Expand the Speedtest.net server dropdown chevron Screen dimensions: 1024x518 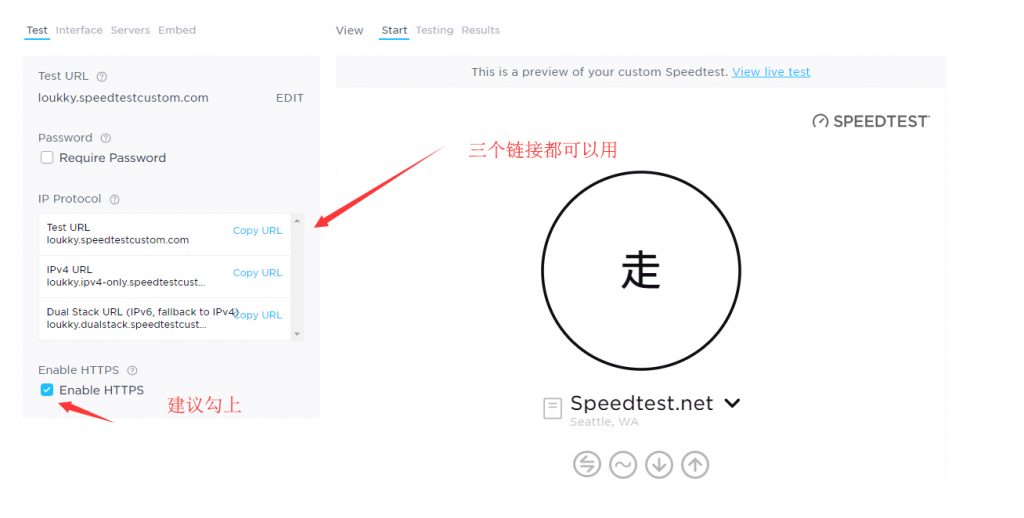(732, 403)
